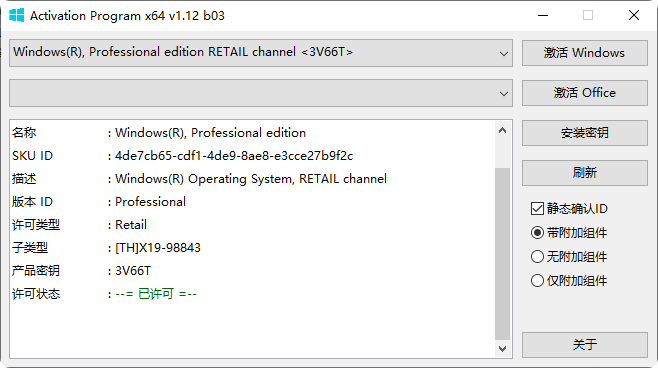
Task: Click the Windows logo icon in title bar
Action: pos(17,16)
